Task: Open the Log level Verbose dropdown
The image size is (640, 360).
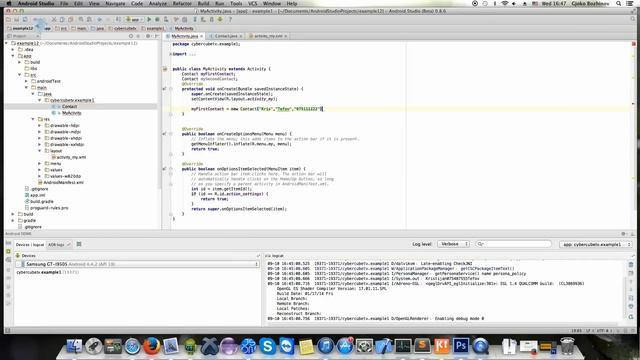Action: tap(453, 244)
